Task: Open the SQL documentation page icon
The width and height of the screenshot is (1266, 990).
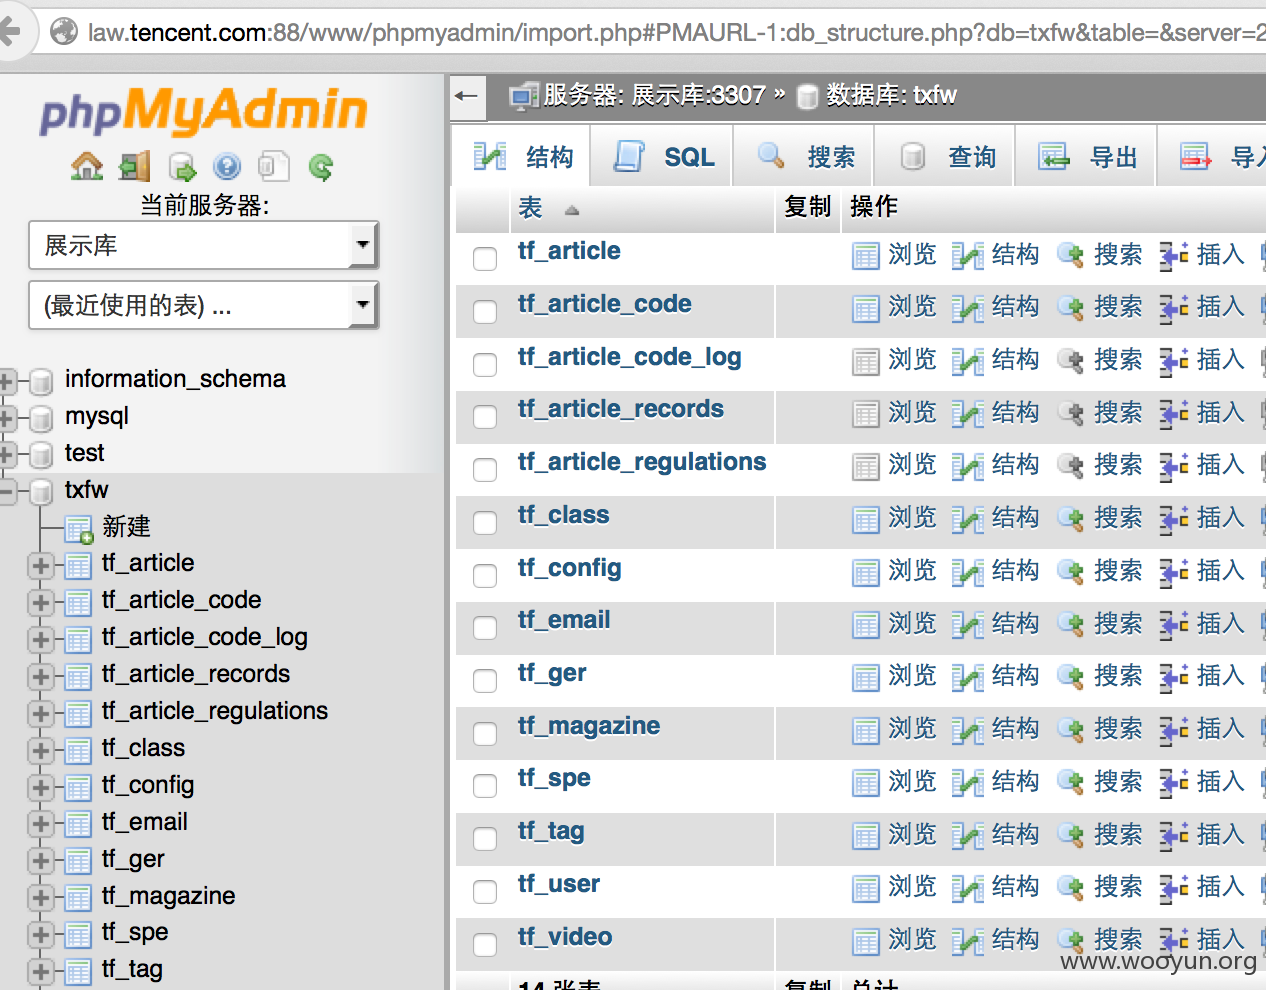Action: pyautogui.click(x=273, y=166)
